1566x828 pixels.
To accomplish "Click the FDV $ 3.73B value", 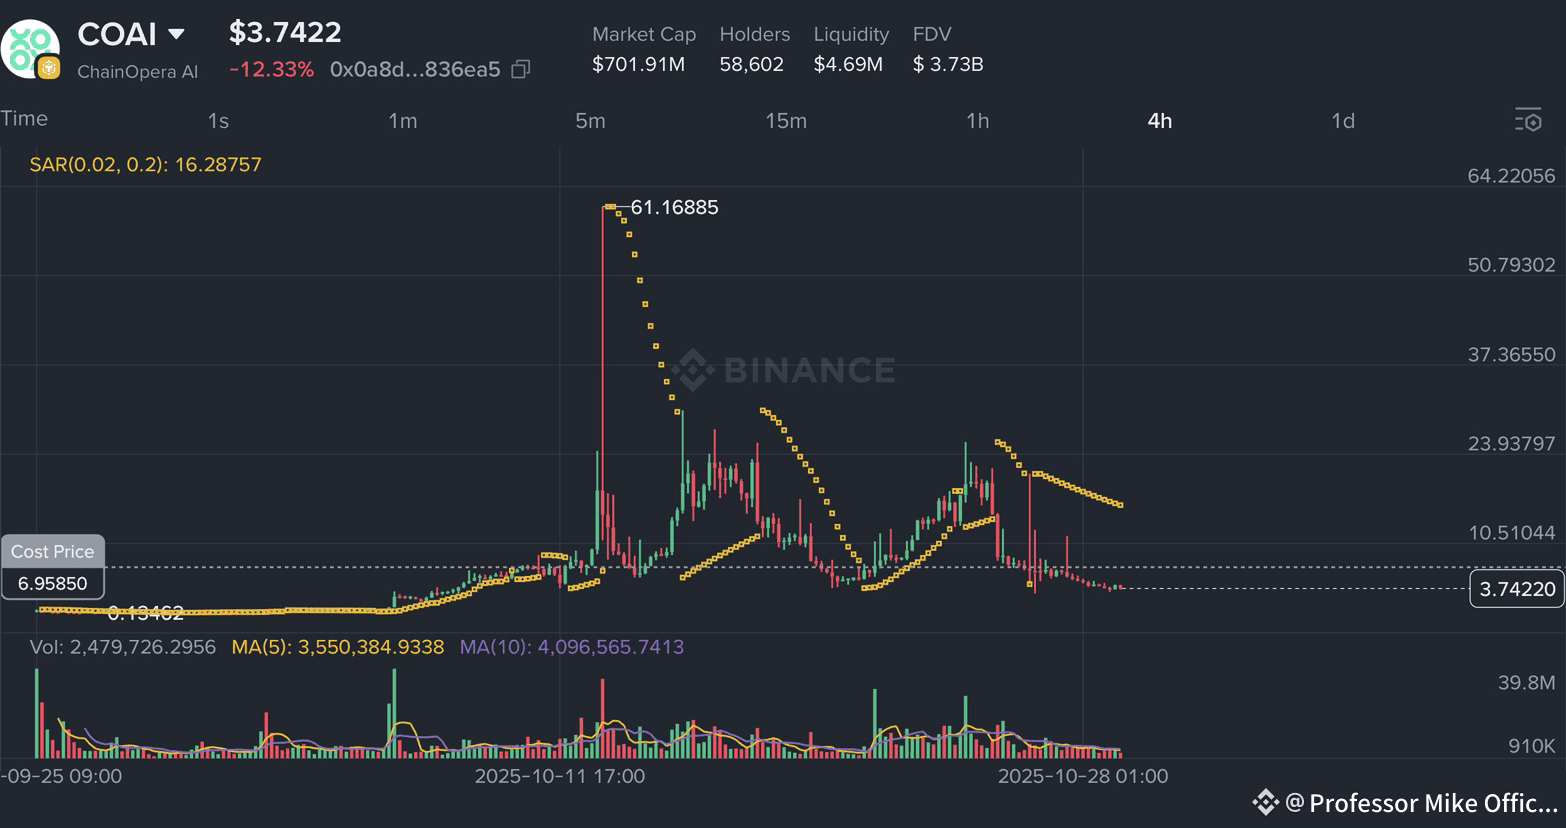I will pyautogui.click(x=948, y=65).
